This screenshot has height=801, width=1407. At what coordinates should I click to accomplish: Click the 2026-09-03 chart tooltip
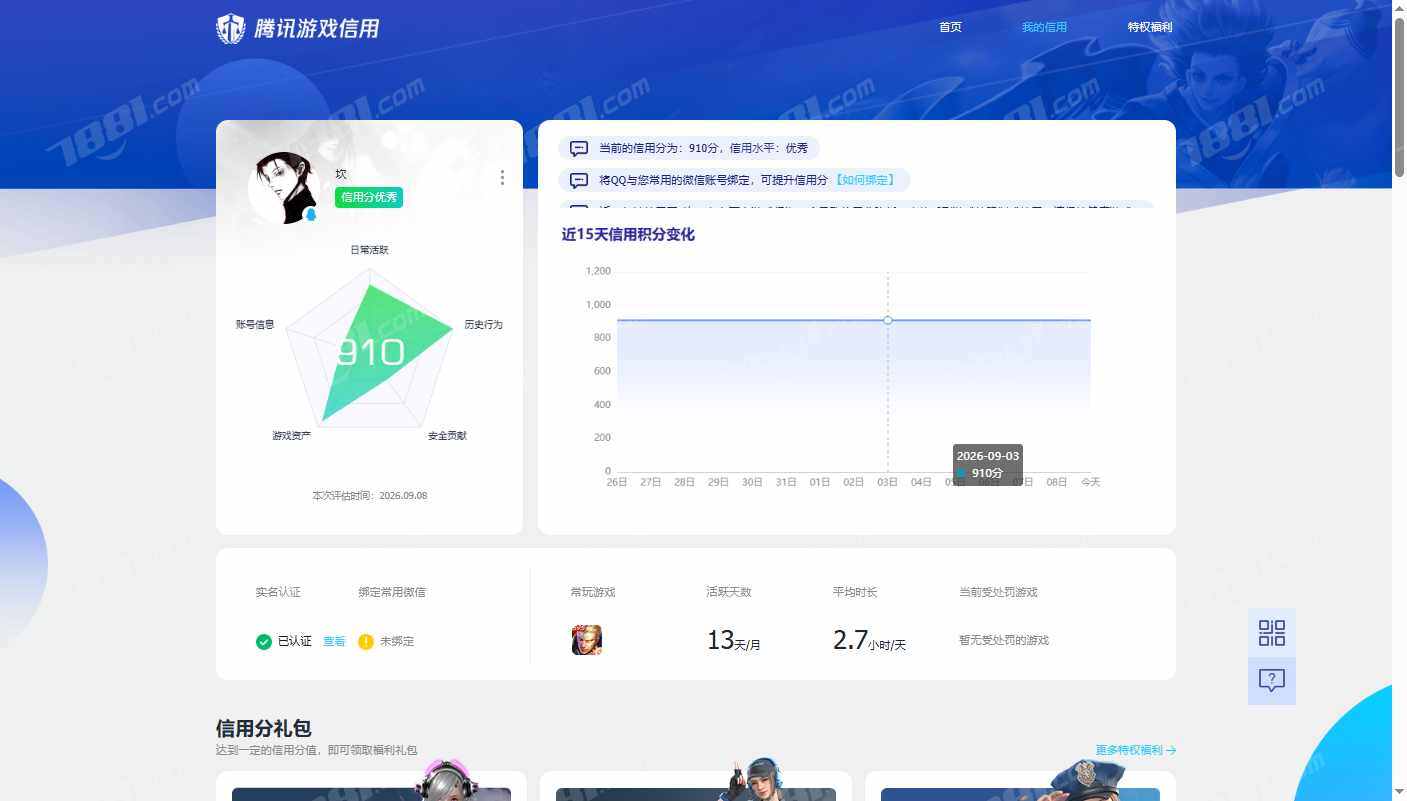click(988, 464)
